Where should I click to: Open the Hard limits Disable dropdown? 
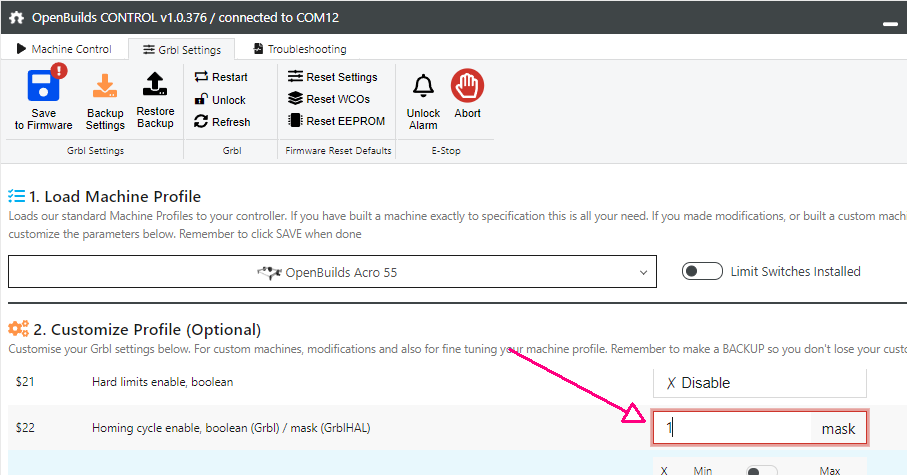pos(759,383)
